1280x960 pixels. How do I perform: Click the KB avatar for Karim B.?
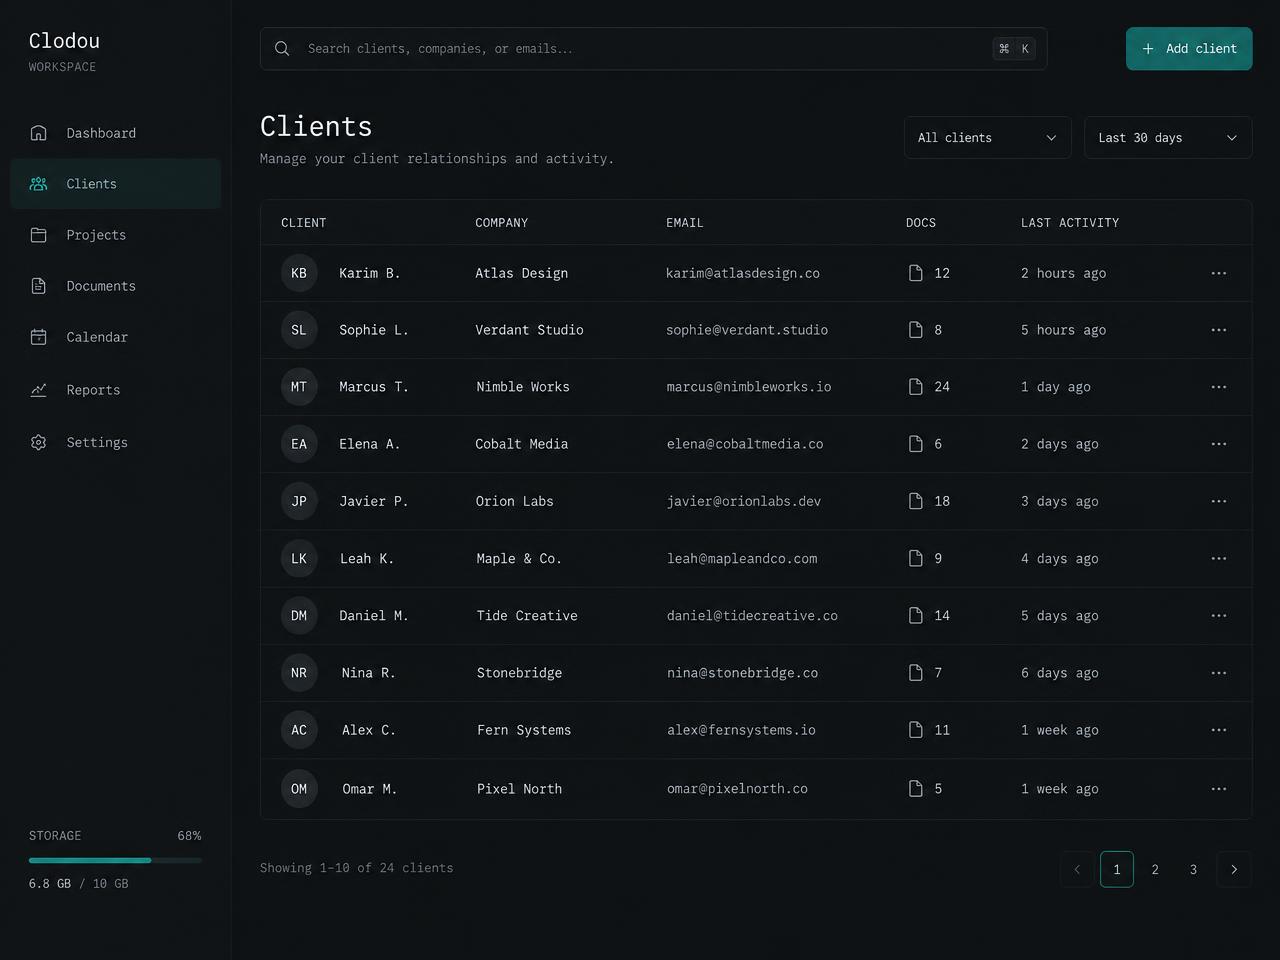pos(299,273)
